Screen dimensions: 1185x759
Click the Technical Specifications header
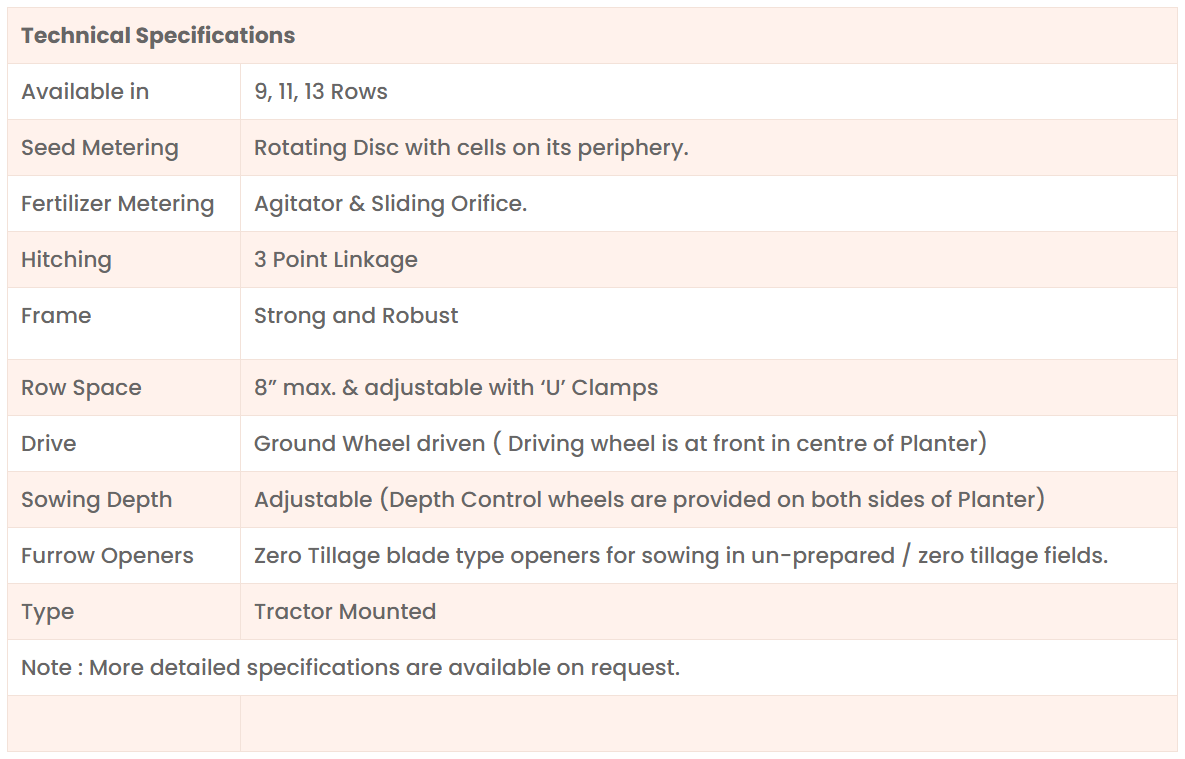(x=158, y=36)
